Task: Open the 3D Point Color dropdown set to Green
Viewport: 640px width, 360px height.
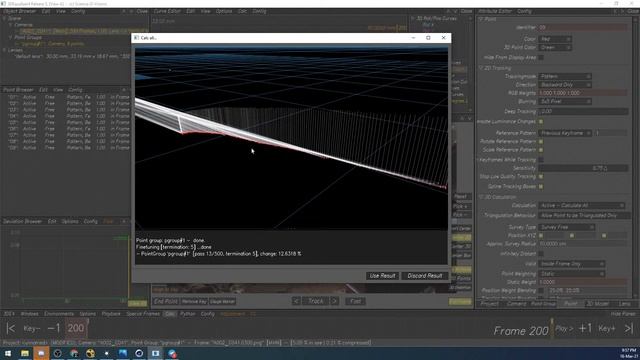Action: pyautogui.click(x=554, y=47)
